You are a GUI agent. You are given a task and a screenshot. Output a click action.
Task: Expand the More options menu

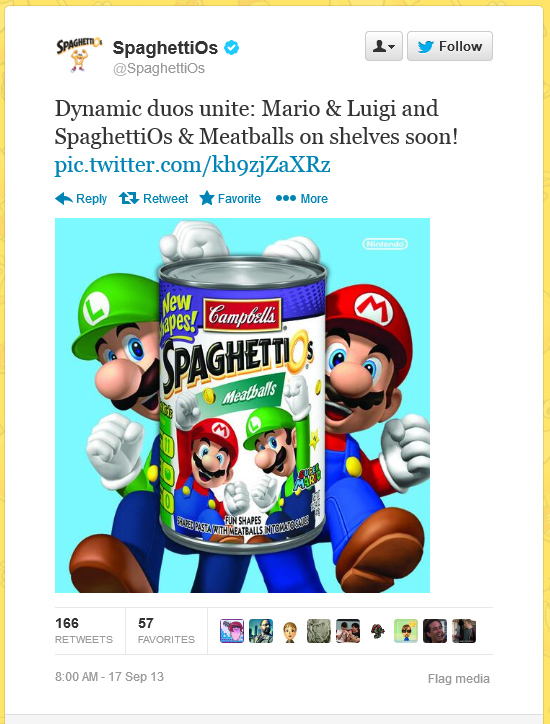(x=302, y=199)
